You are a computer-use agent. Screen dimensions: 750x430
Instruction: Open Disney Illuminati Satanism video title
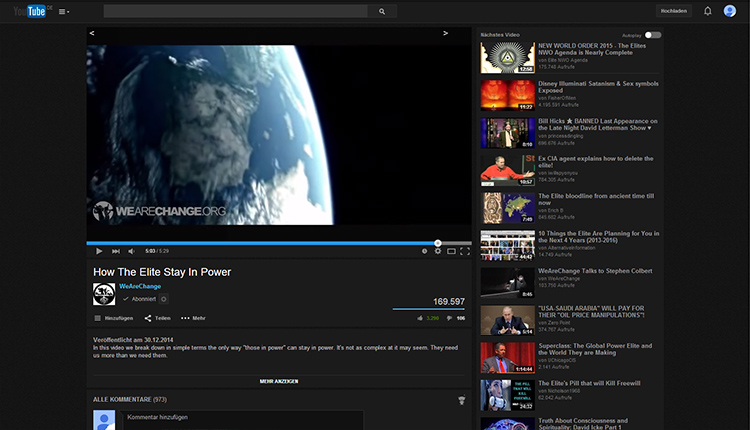click(x=598, y=87)
